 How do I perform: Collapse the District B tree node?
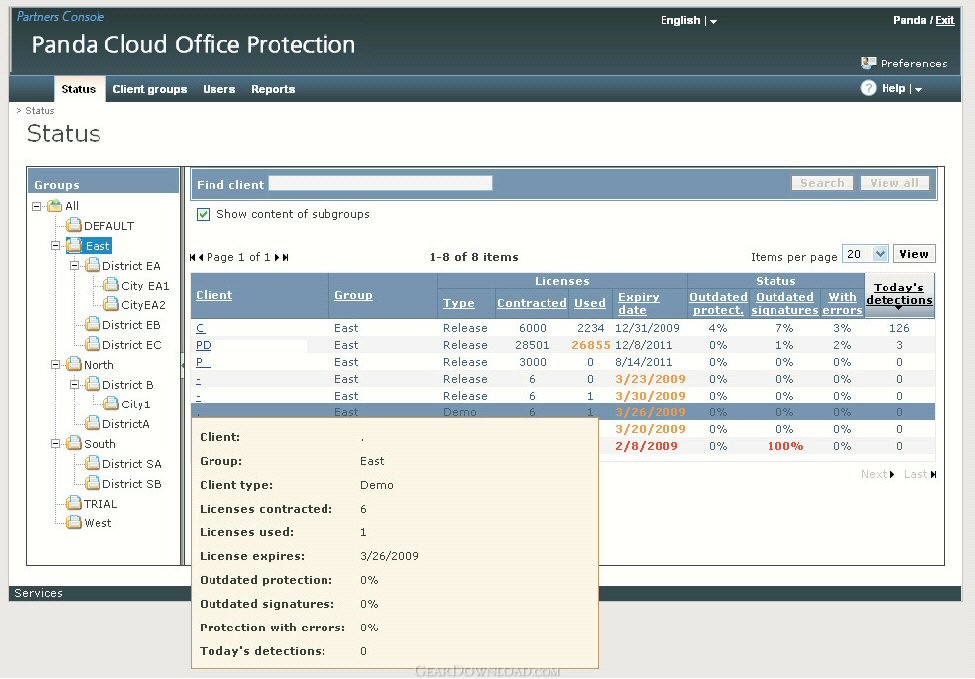pos(75,384)
